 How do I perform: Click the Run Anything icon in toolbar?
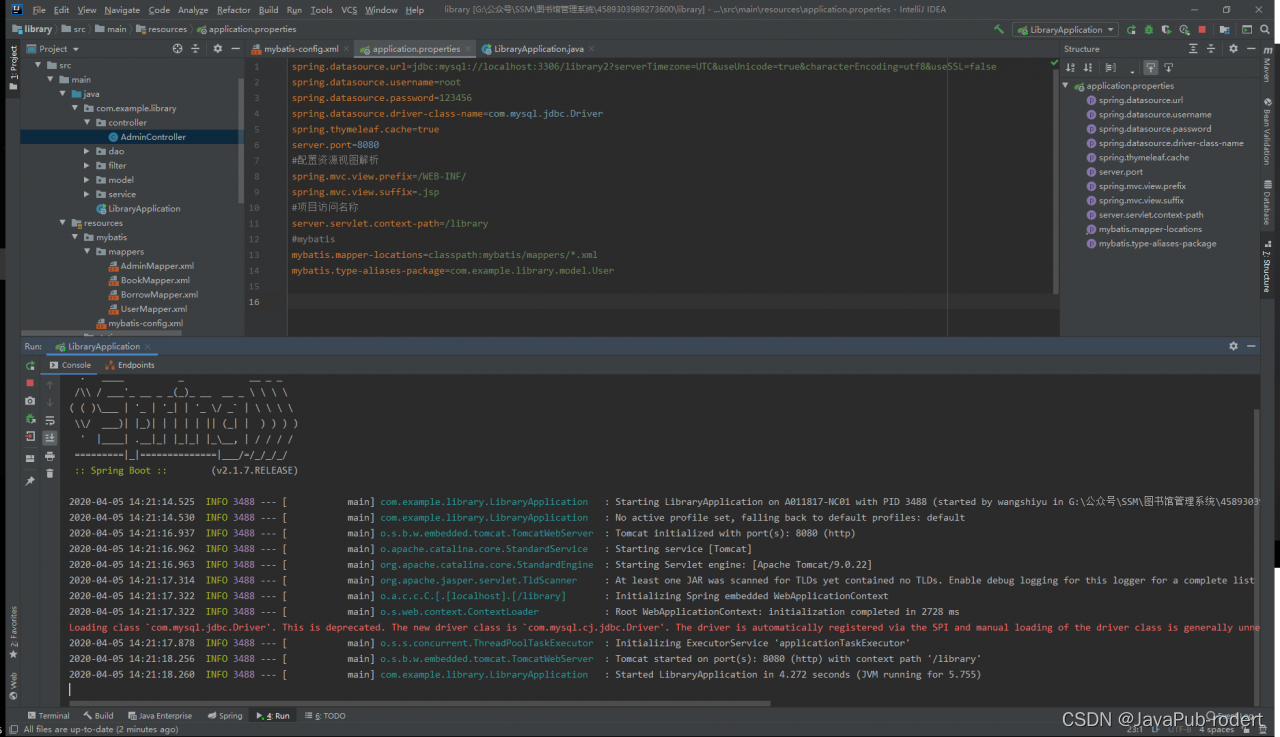click(x=1247, y=30)
